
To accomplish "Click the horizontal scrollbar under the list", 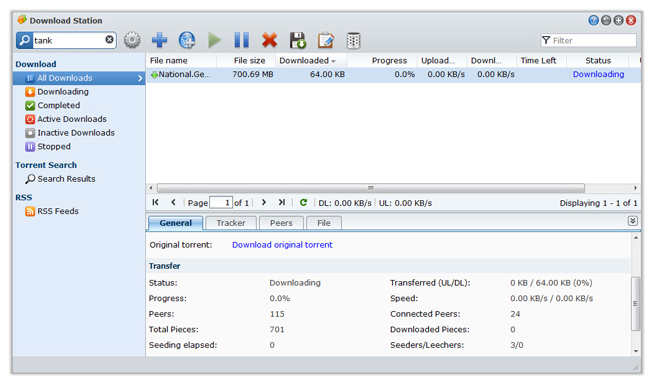I will 371,188.
